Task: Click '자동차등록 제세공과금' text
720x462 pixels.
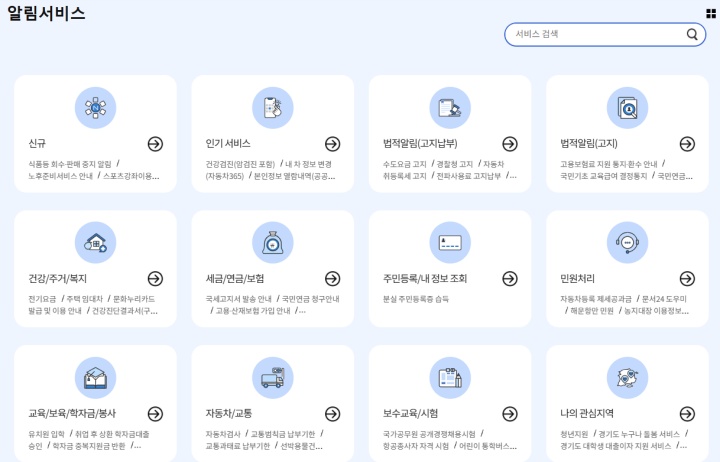Action: pyautogui.click(x=596, y=299)
